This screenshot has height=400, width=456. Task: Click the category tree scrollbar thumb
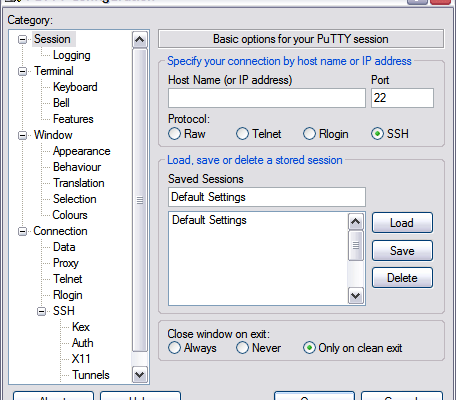139,200
